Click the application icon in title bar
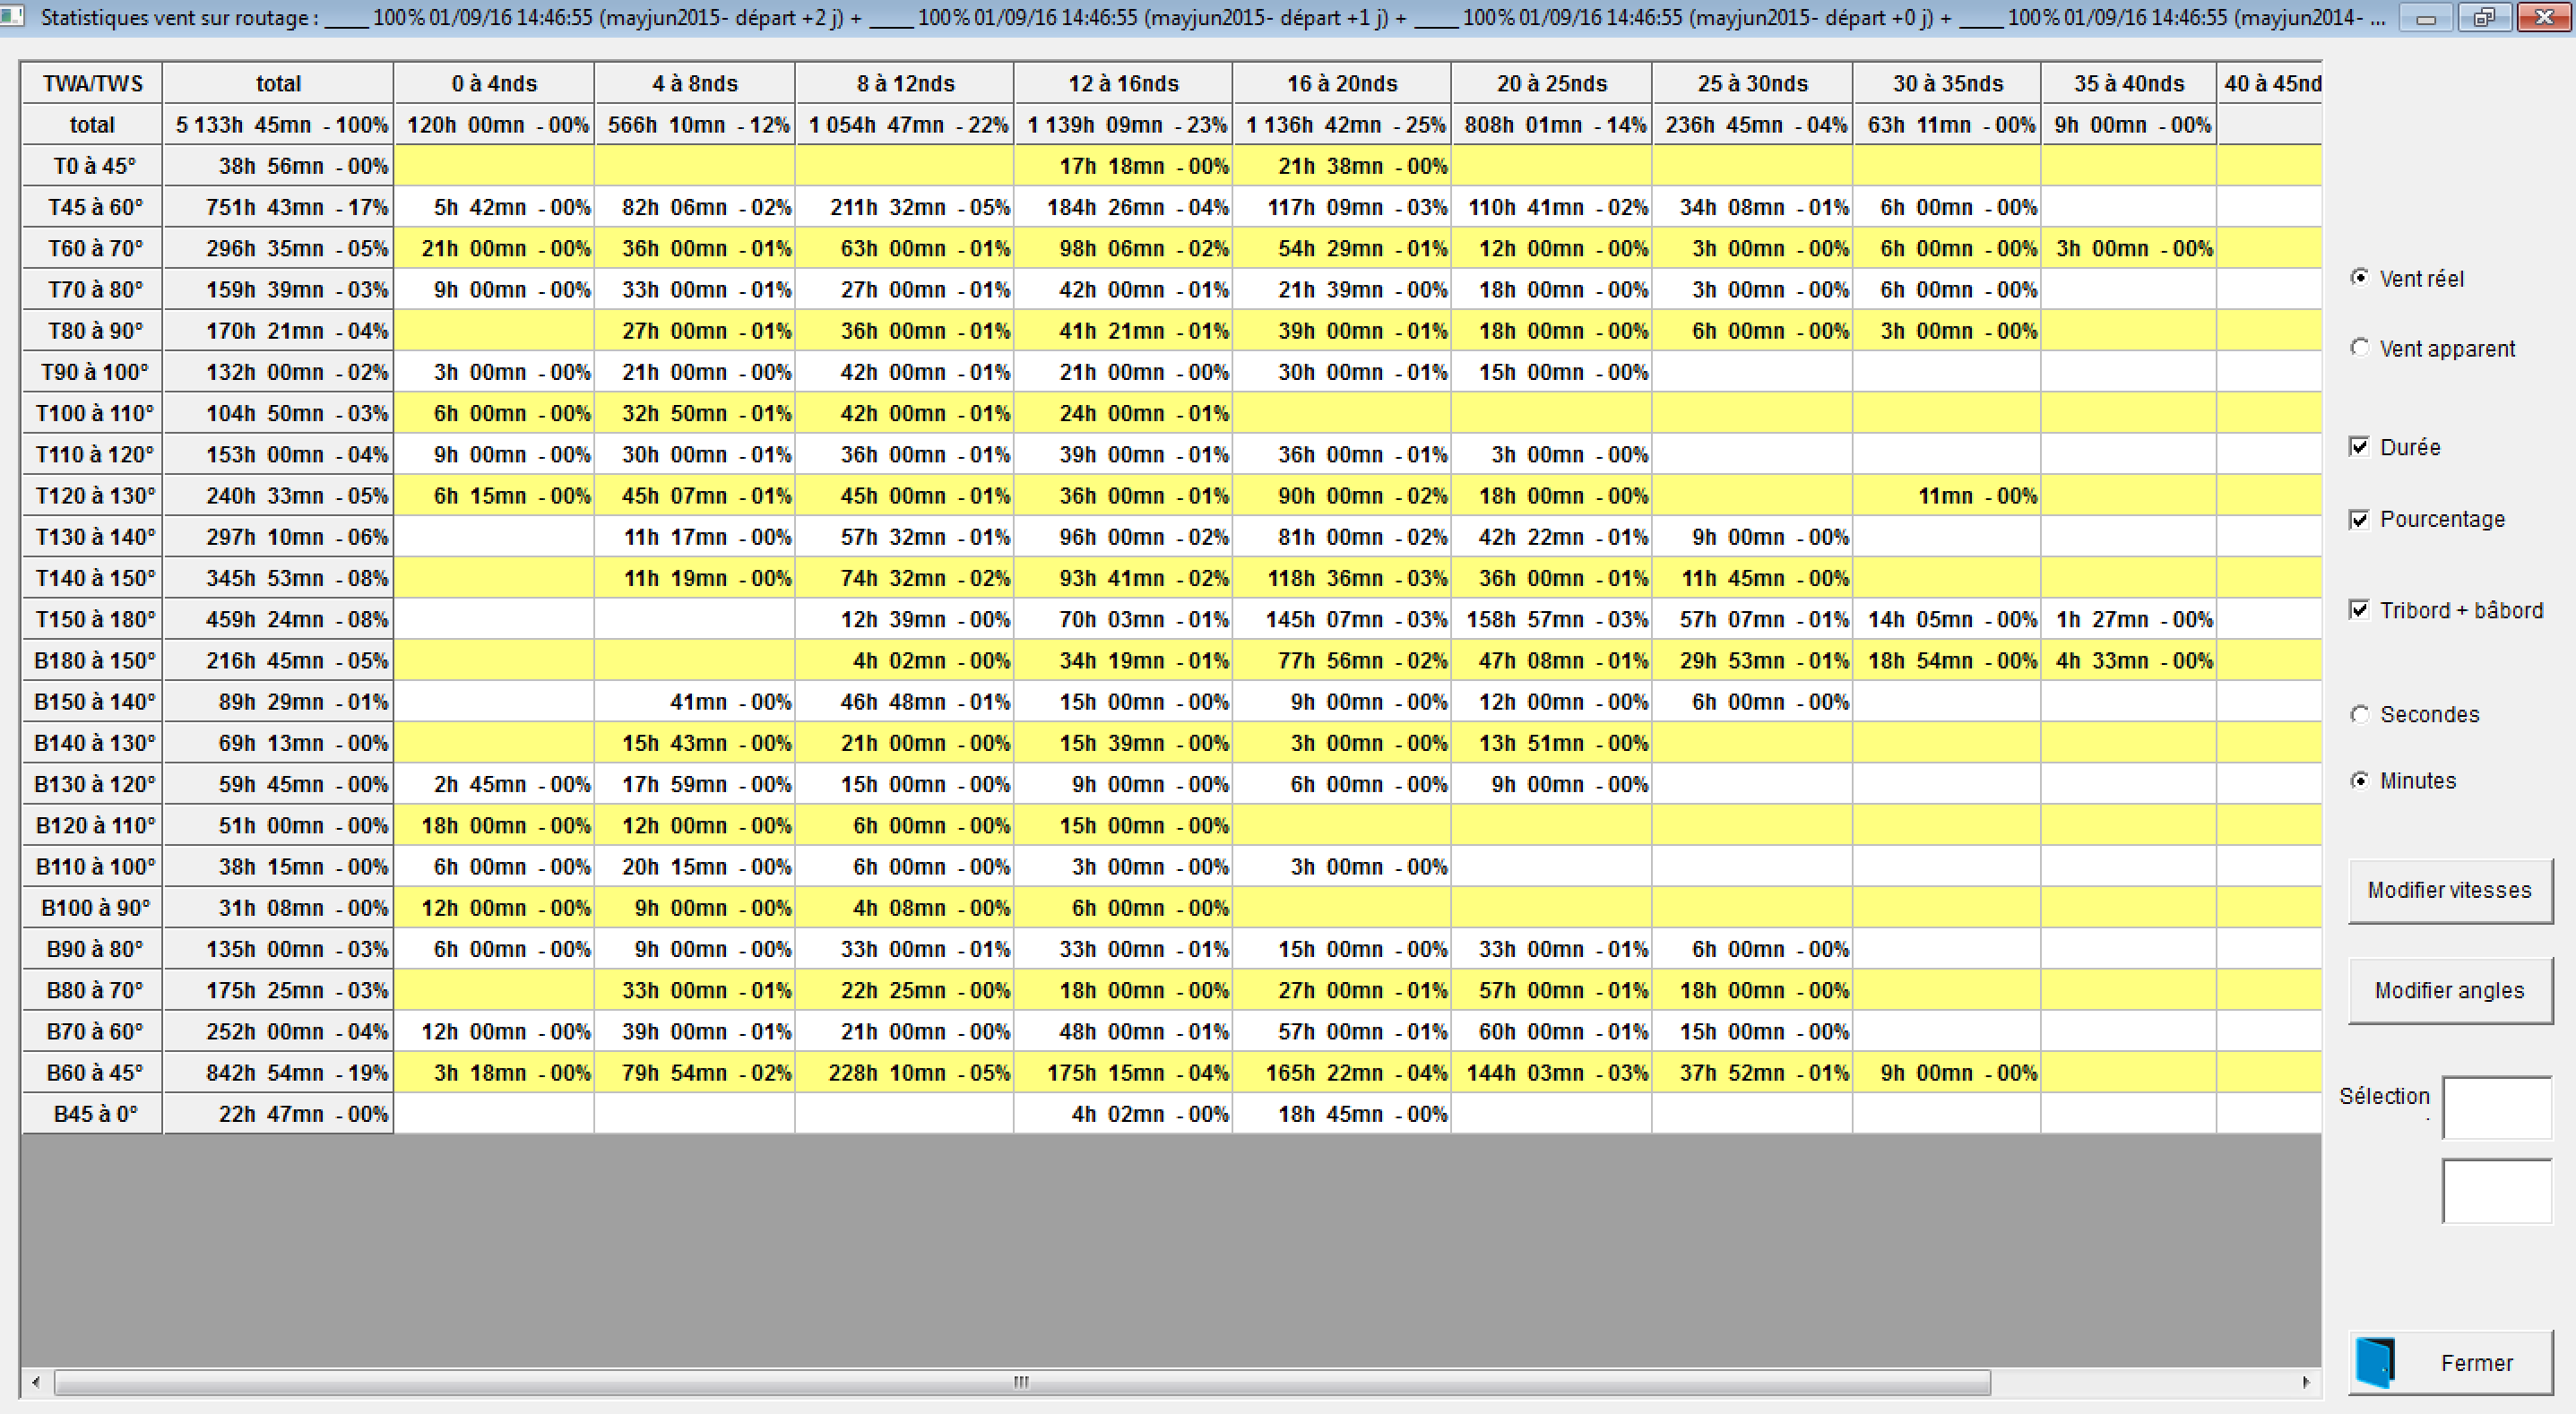Viewport: 2576px width, 1414px height. tap(11, 17)
